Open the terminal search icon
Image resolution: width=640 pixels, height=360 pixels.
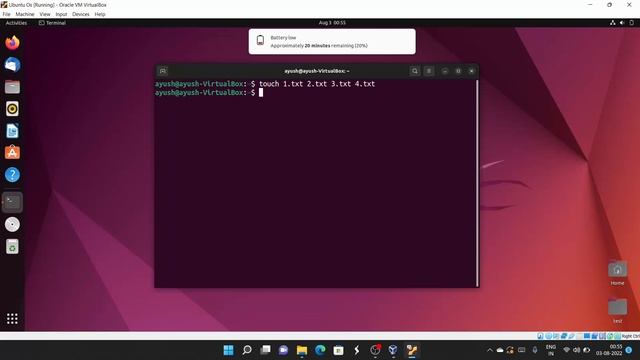[x=415, y=71]
